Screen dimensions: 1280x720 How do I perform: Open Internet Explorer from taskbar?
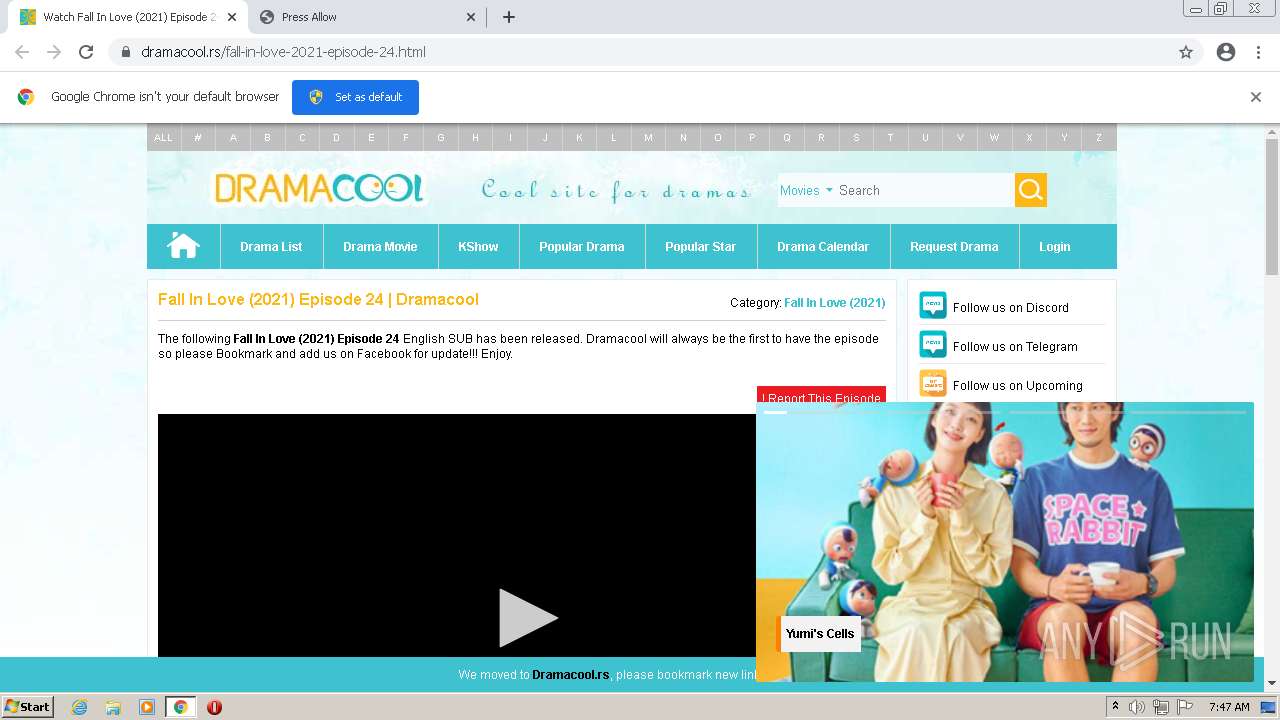coord(80,707)
